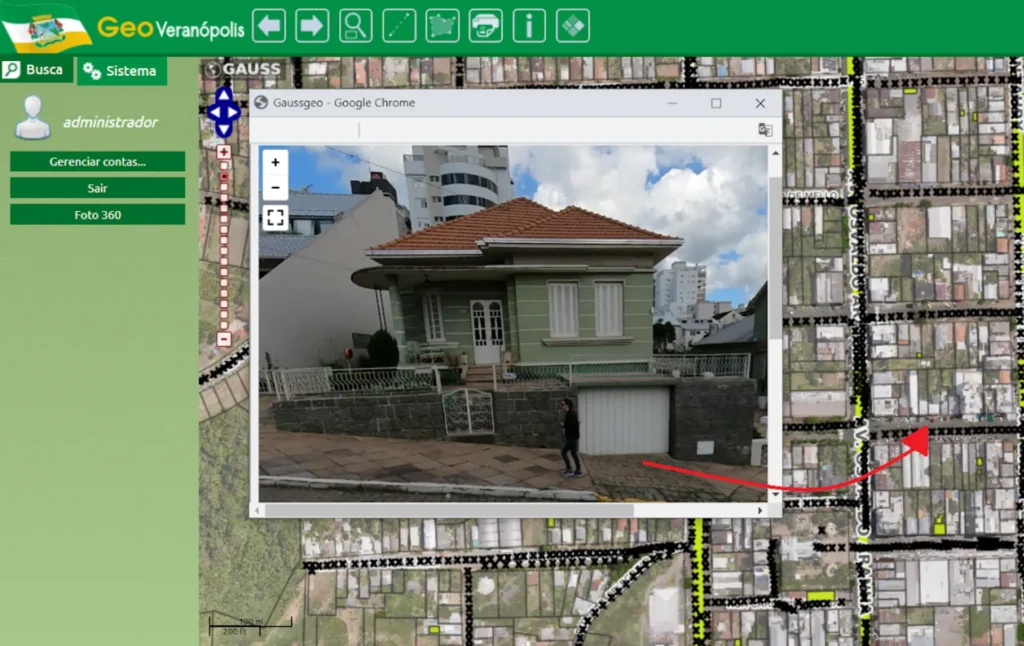
Task: Zoom out on the 360 photo
Action: [275, 187]
